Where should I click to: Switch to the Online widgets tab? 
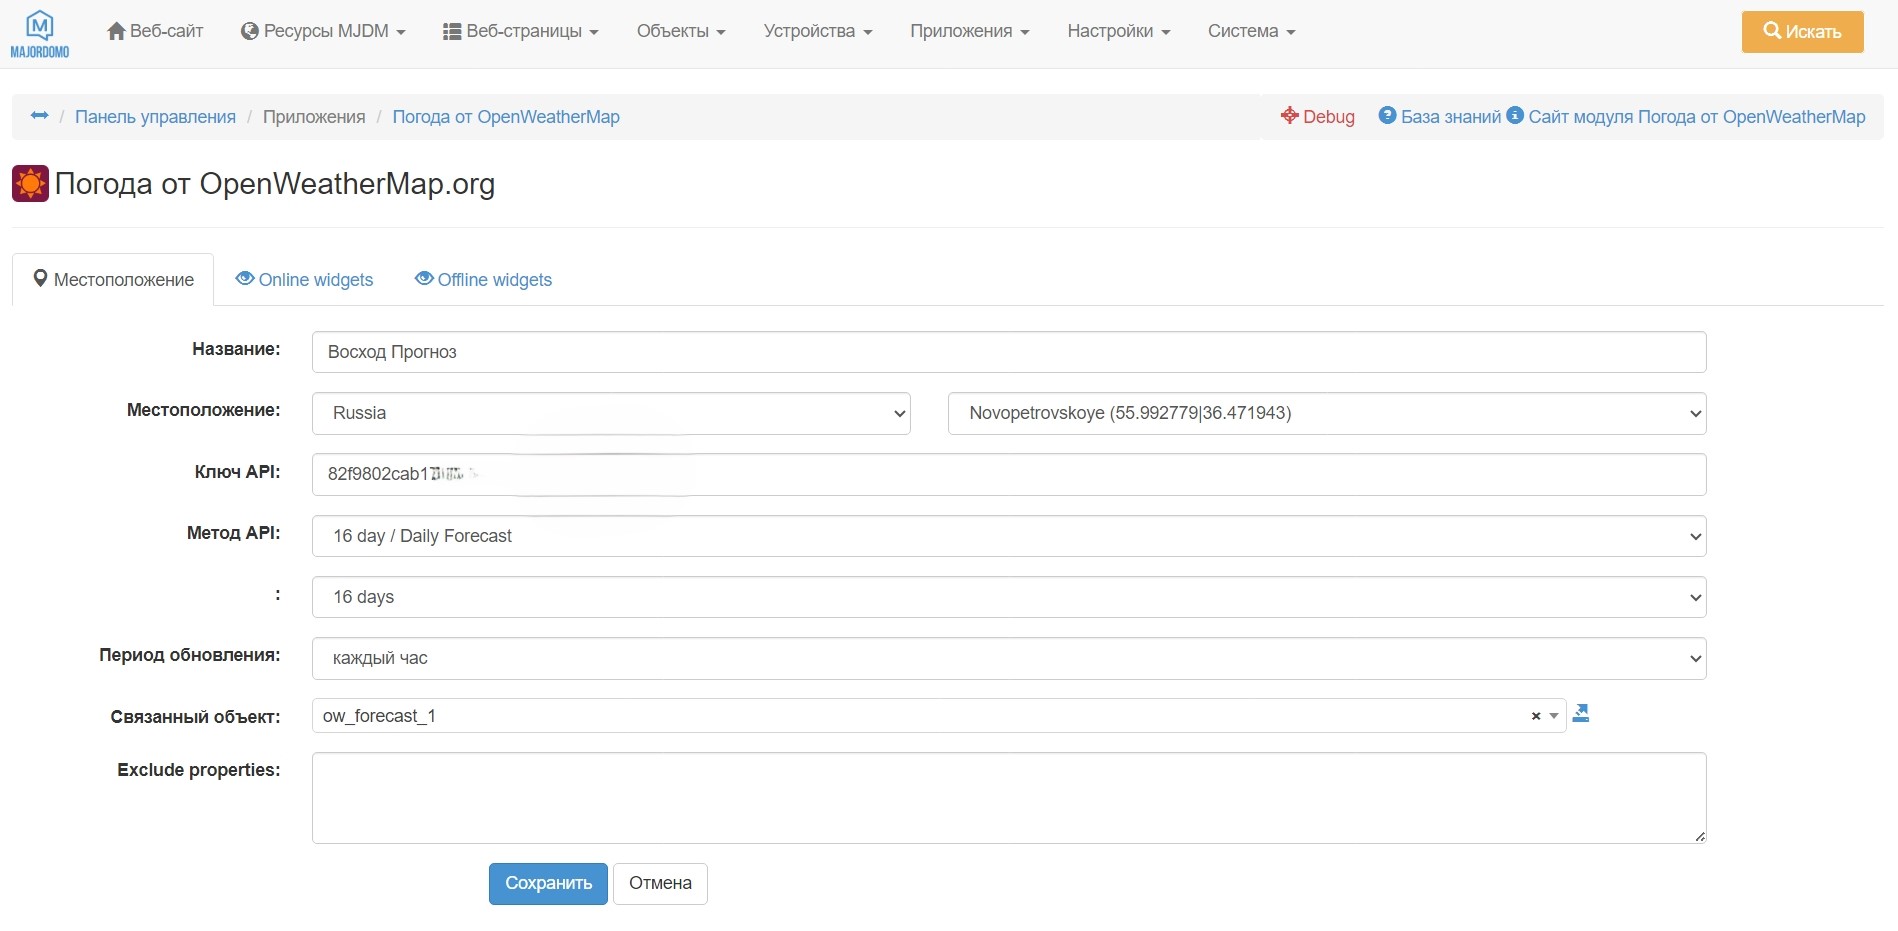tap(304, 280)
